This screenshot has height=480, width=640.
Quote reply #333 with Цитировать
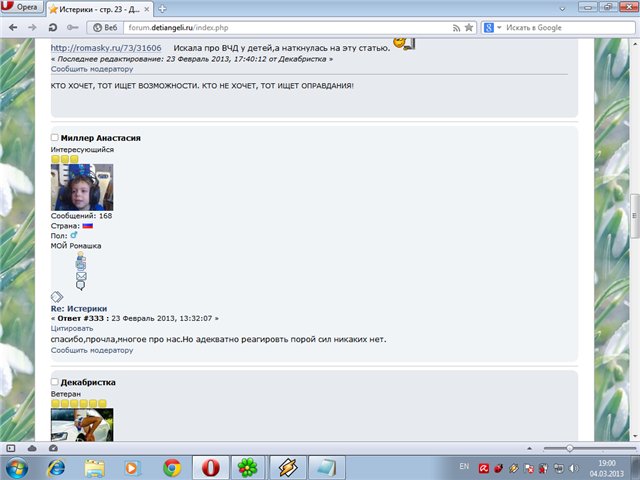72,328
